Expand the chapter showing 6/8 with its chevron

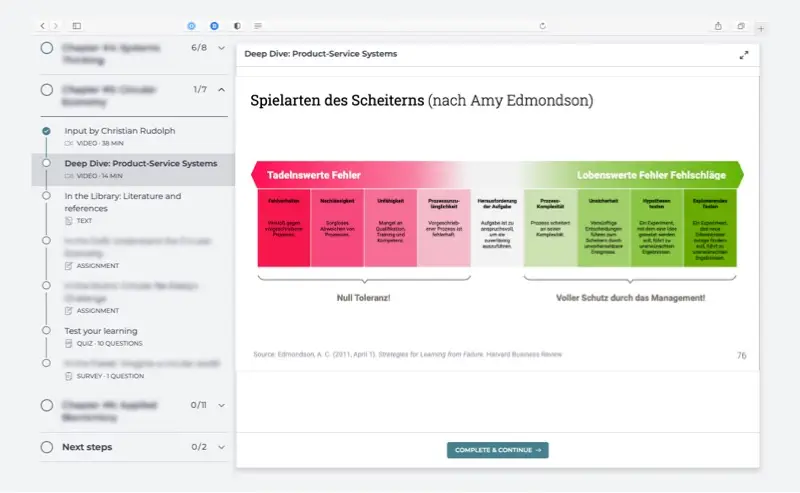221,48
